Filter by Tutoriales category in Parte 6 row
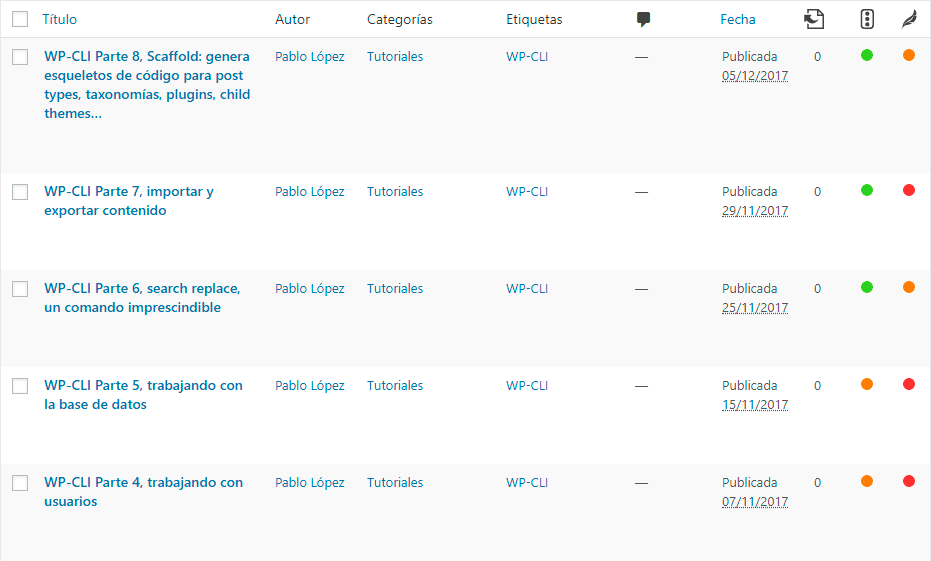The image size is (931, 561). click(395, 289)
